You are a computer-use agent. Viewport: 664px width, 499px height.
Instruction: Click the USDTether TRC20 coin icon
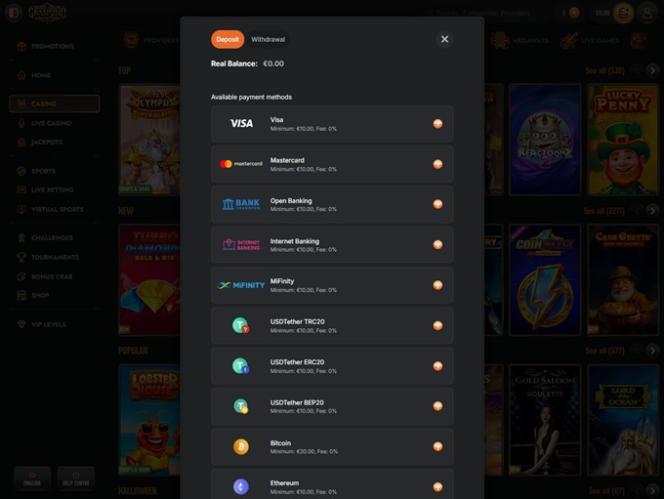pyautogui.click(x=241, y=325)
